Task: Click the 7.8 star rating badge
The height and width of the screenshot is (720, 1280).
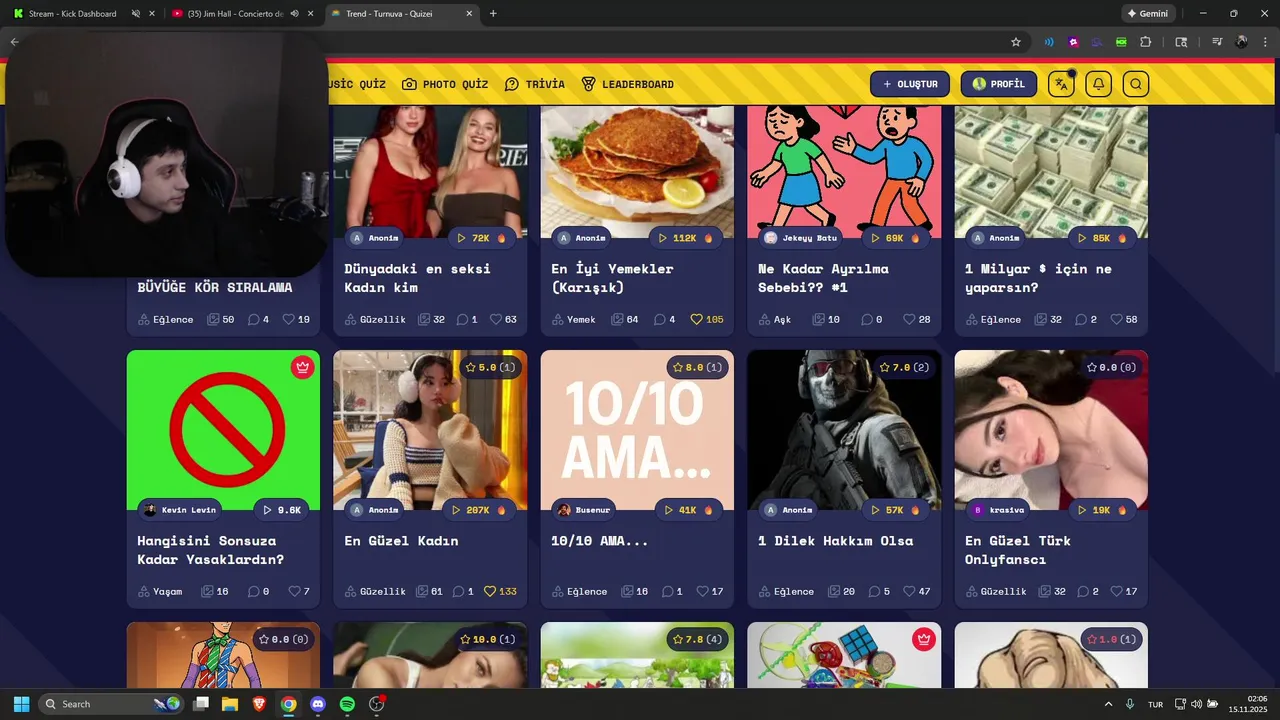Action: point(697,639)
